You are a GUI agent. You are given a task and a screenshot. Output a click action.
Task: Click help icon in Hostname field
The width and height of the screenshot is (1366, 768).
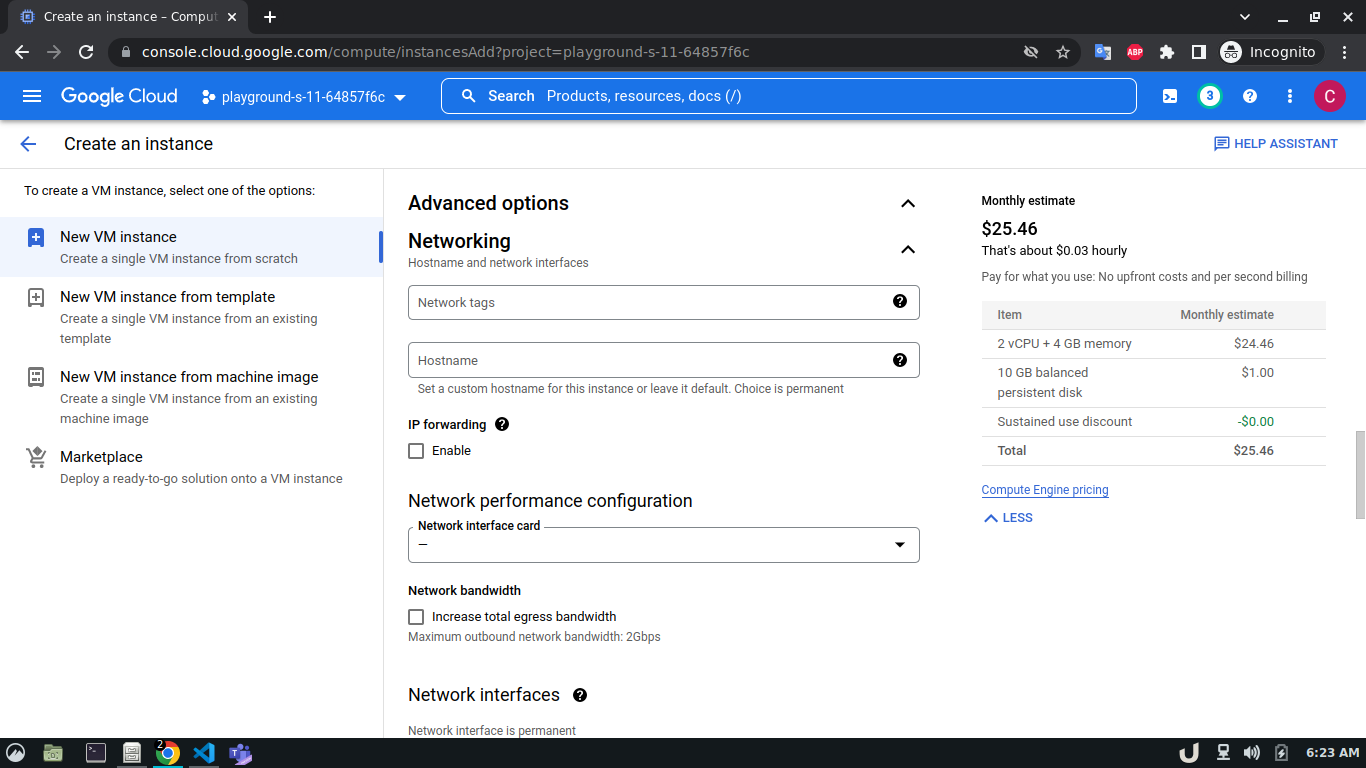pyautogui.click(x=900, y=360)
